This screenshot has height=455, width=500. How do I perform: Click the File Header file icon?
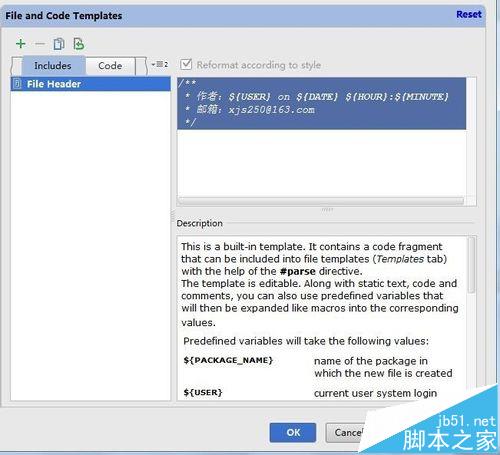17,84
